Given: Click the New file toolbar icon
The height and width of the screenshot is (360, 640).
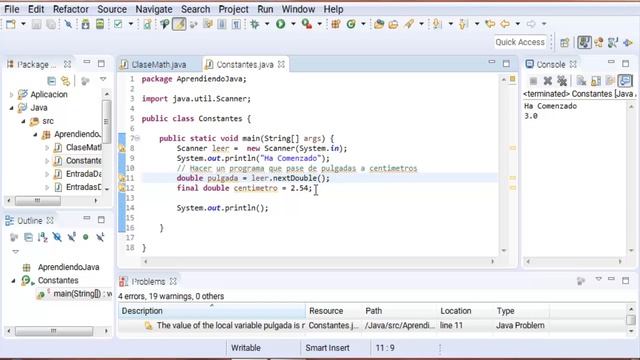Looking at the screenshot, I should coord(11,24).
